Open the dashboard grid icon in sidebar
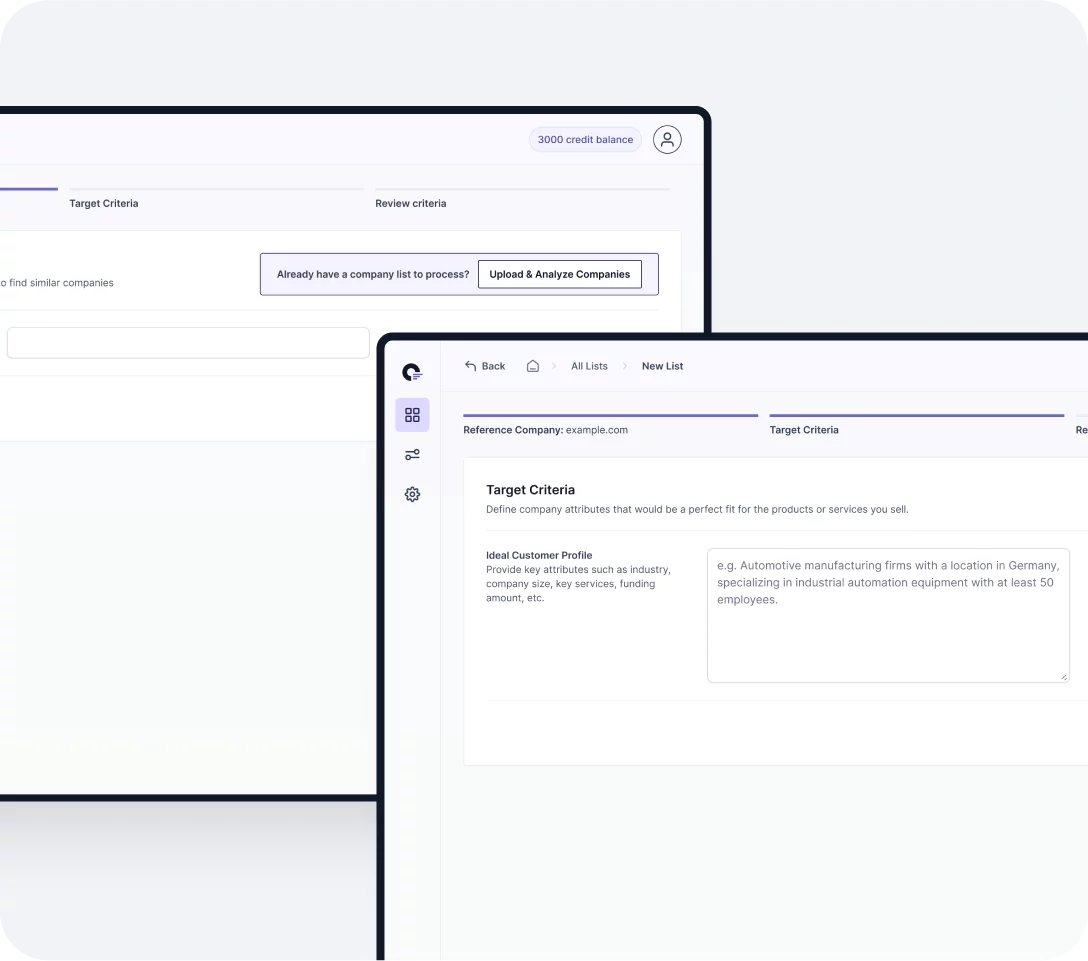 coord(412,415)
